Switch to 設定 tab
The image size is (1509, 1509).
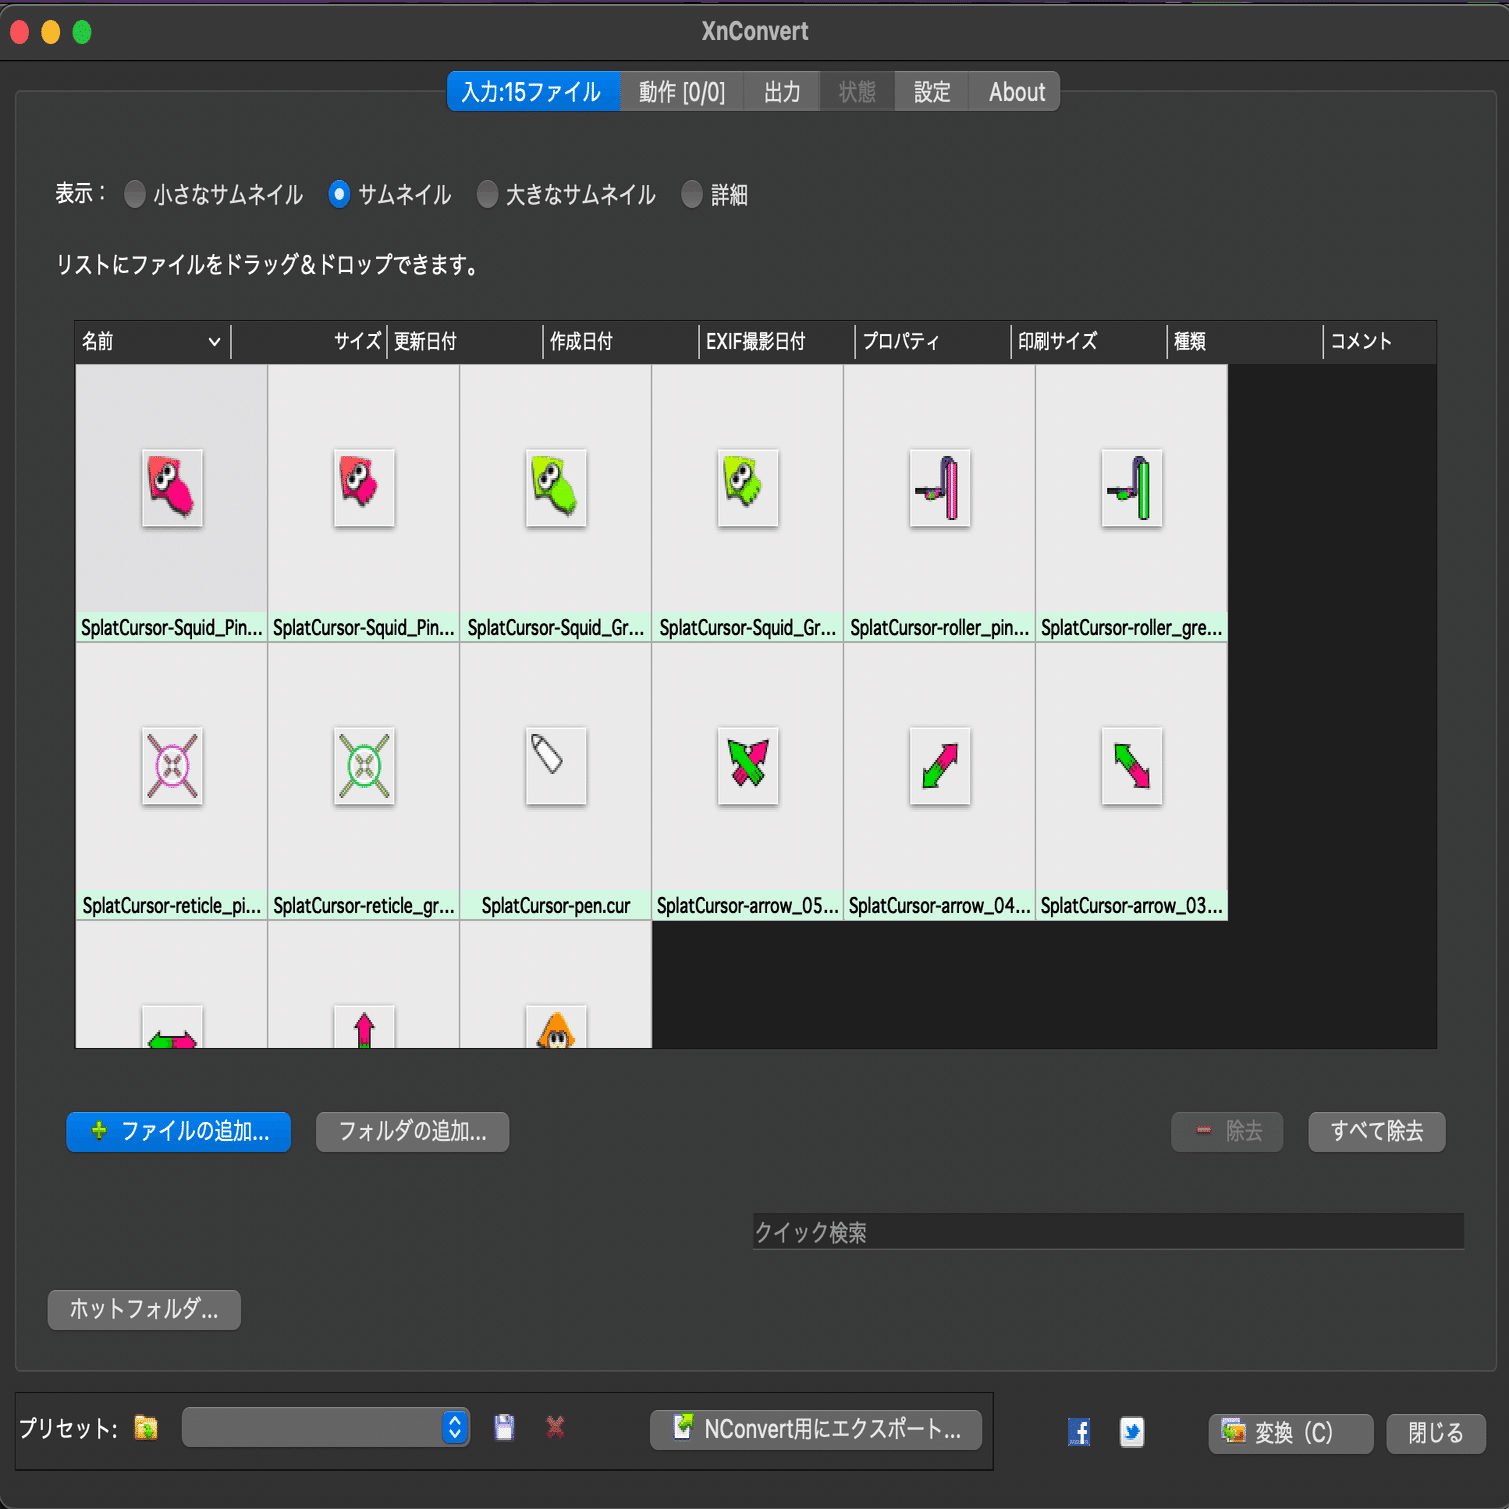932,92
